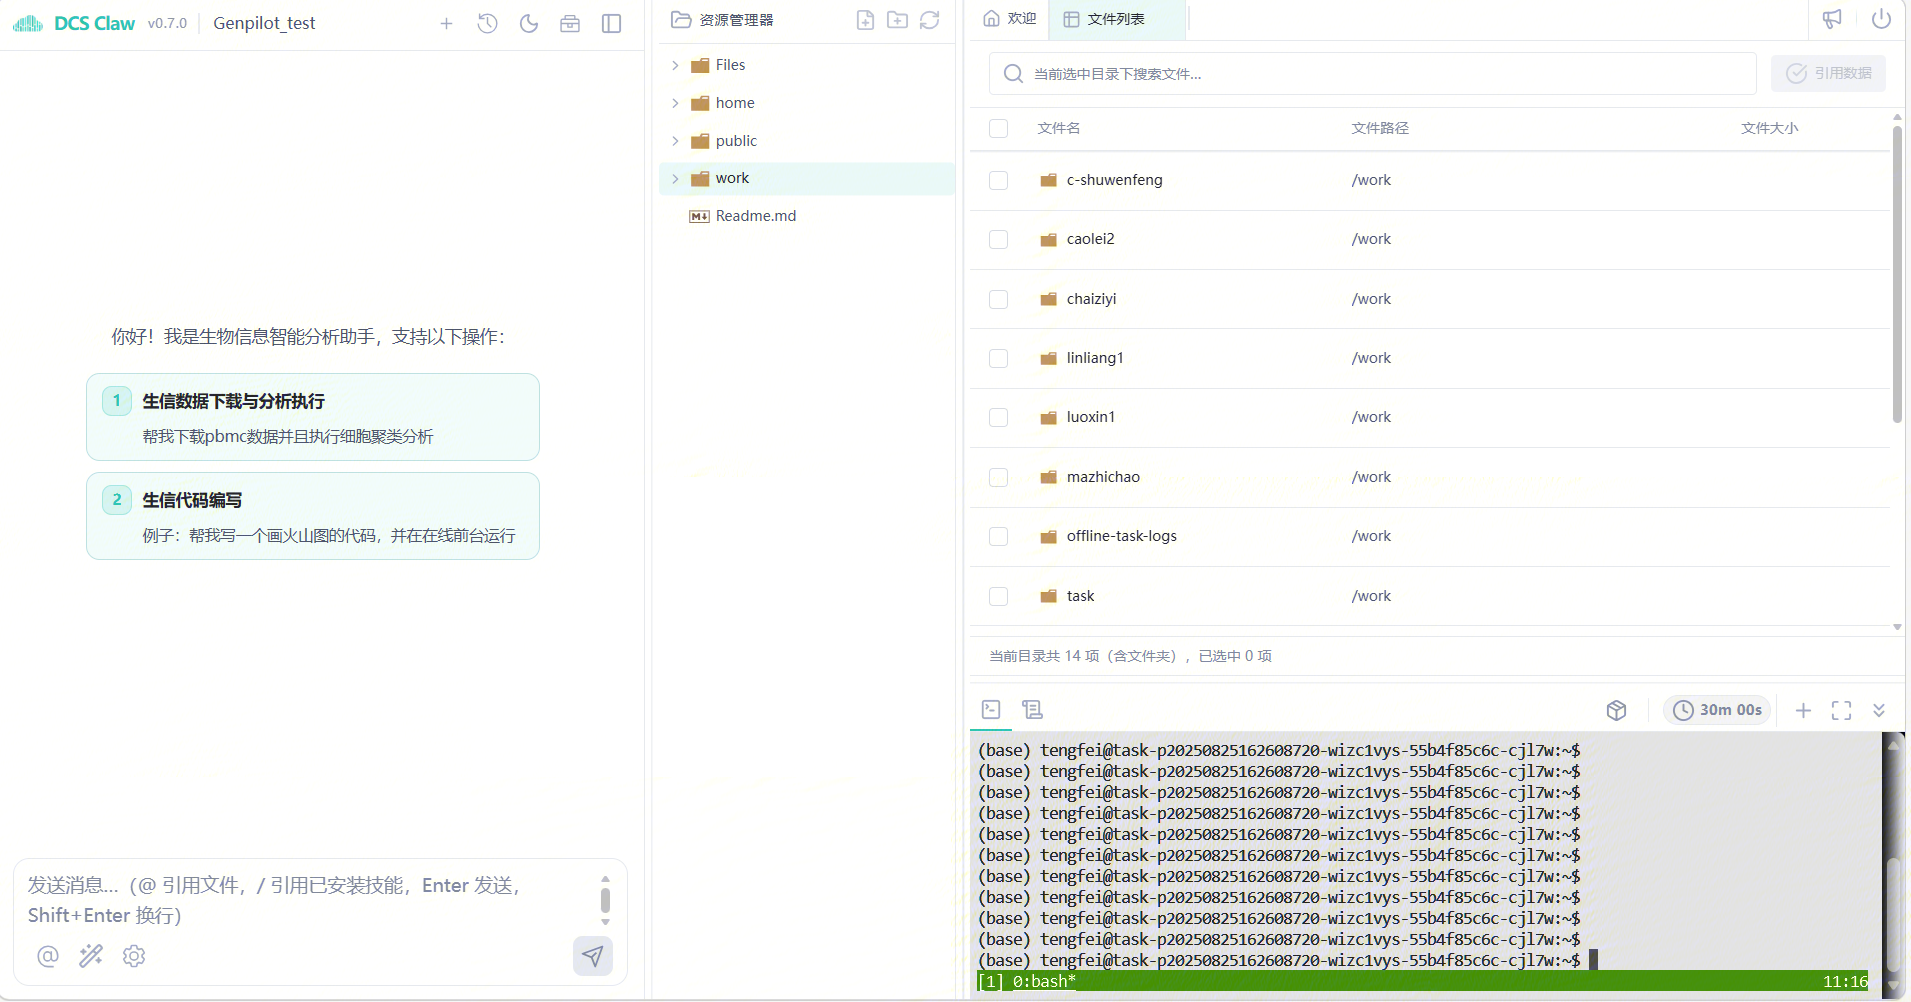This screenshot has height=1002, width=1911.
Task: Toggle the select-all checkbox in file list header
Action: pyautogui.click(x=998, y=128)
